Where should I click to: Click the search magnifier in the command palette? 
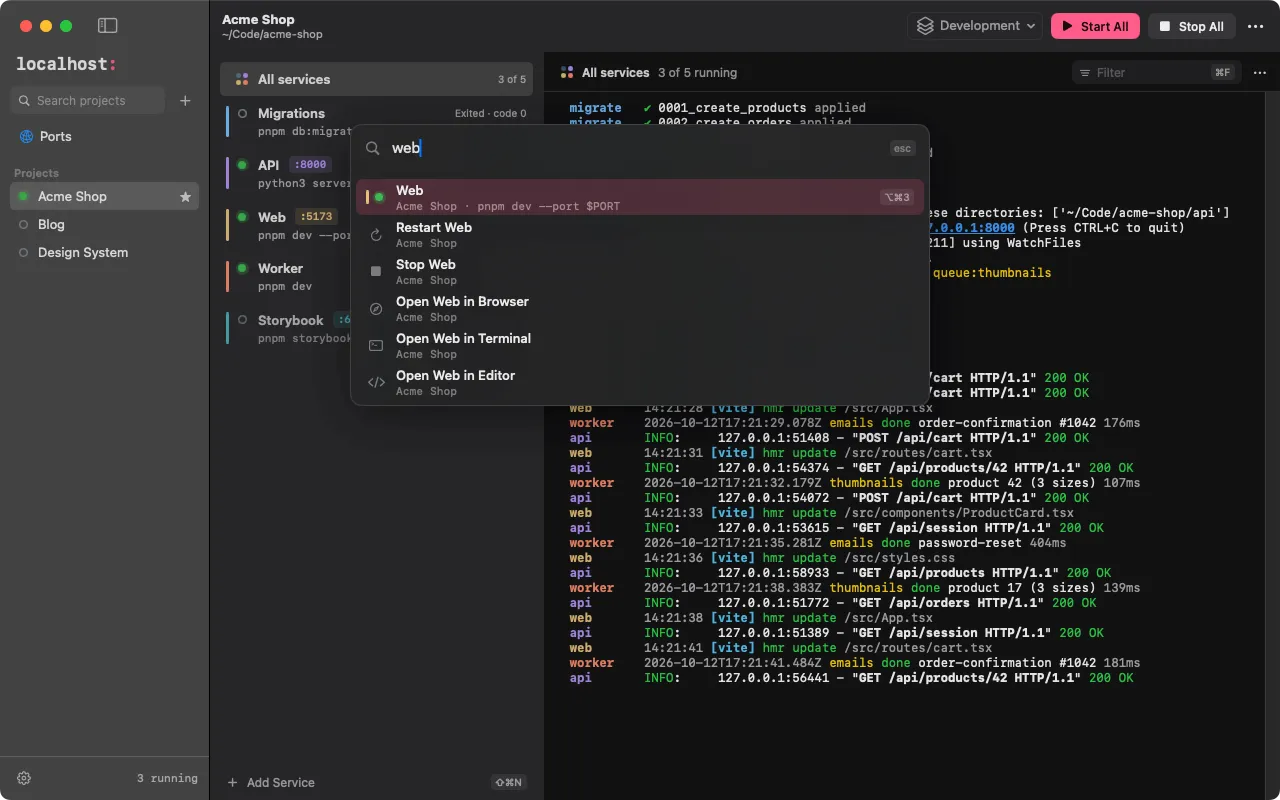[372, 148]
